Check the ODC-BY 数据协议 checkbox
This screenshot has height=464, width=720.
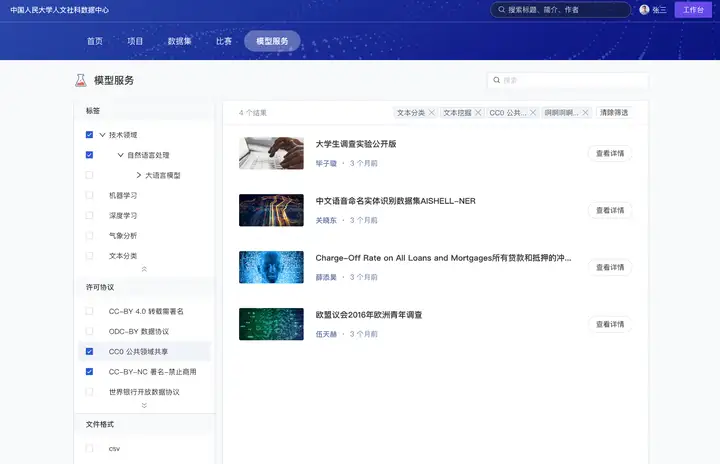[90, 331]
